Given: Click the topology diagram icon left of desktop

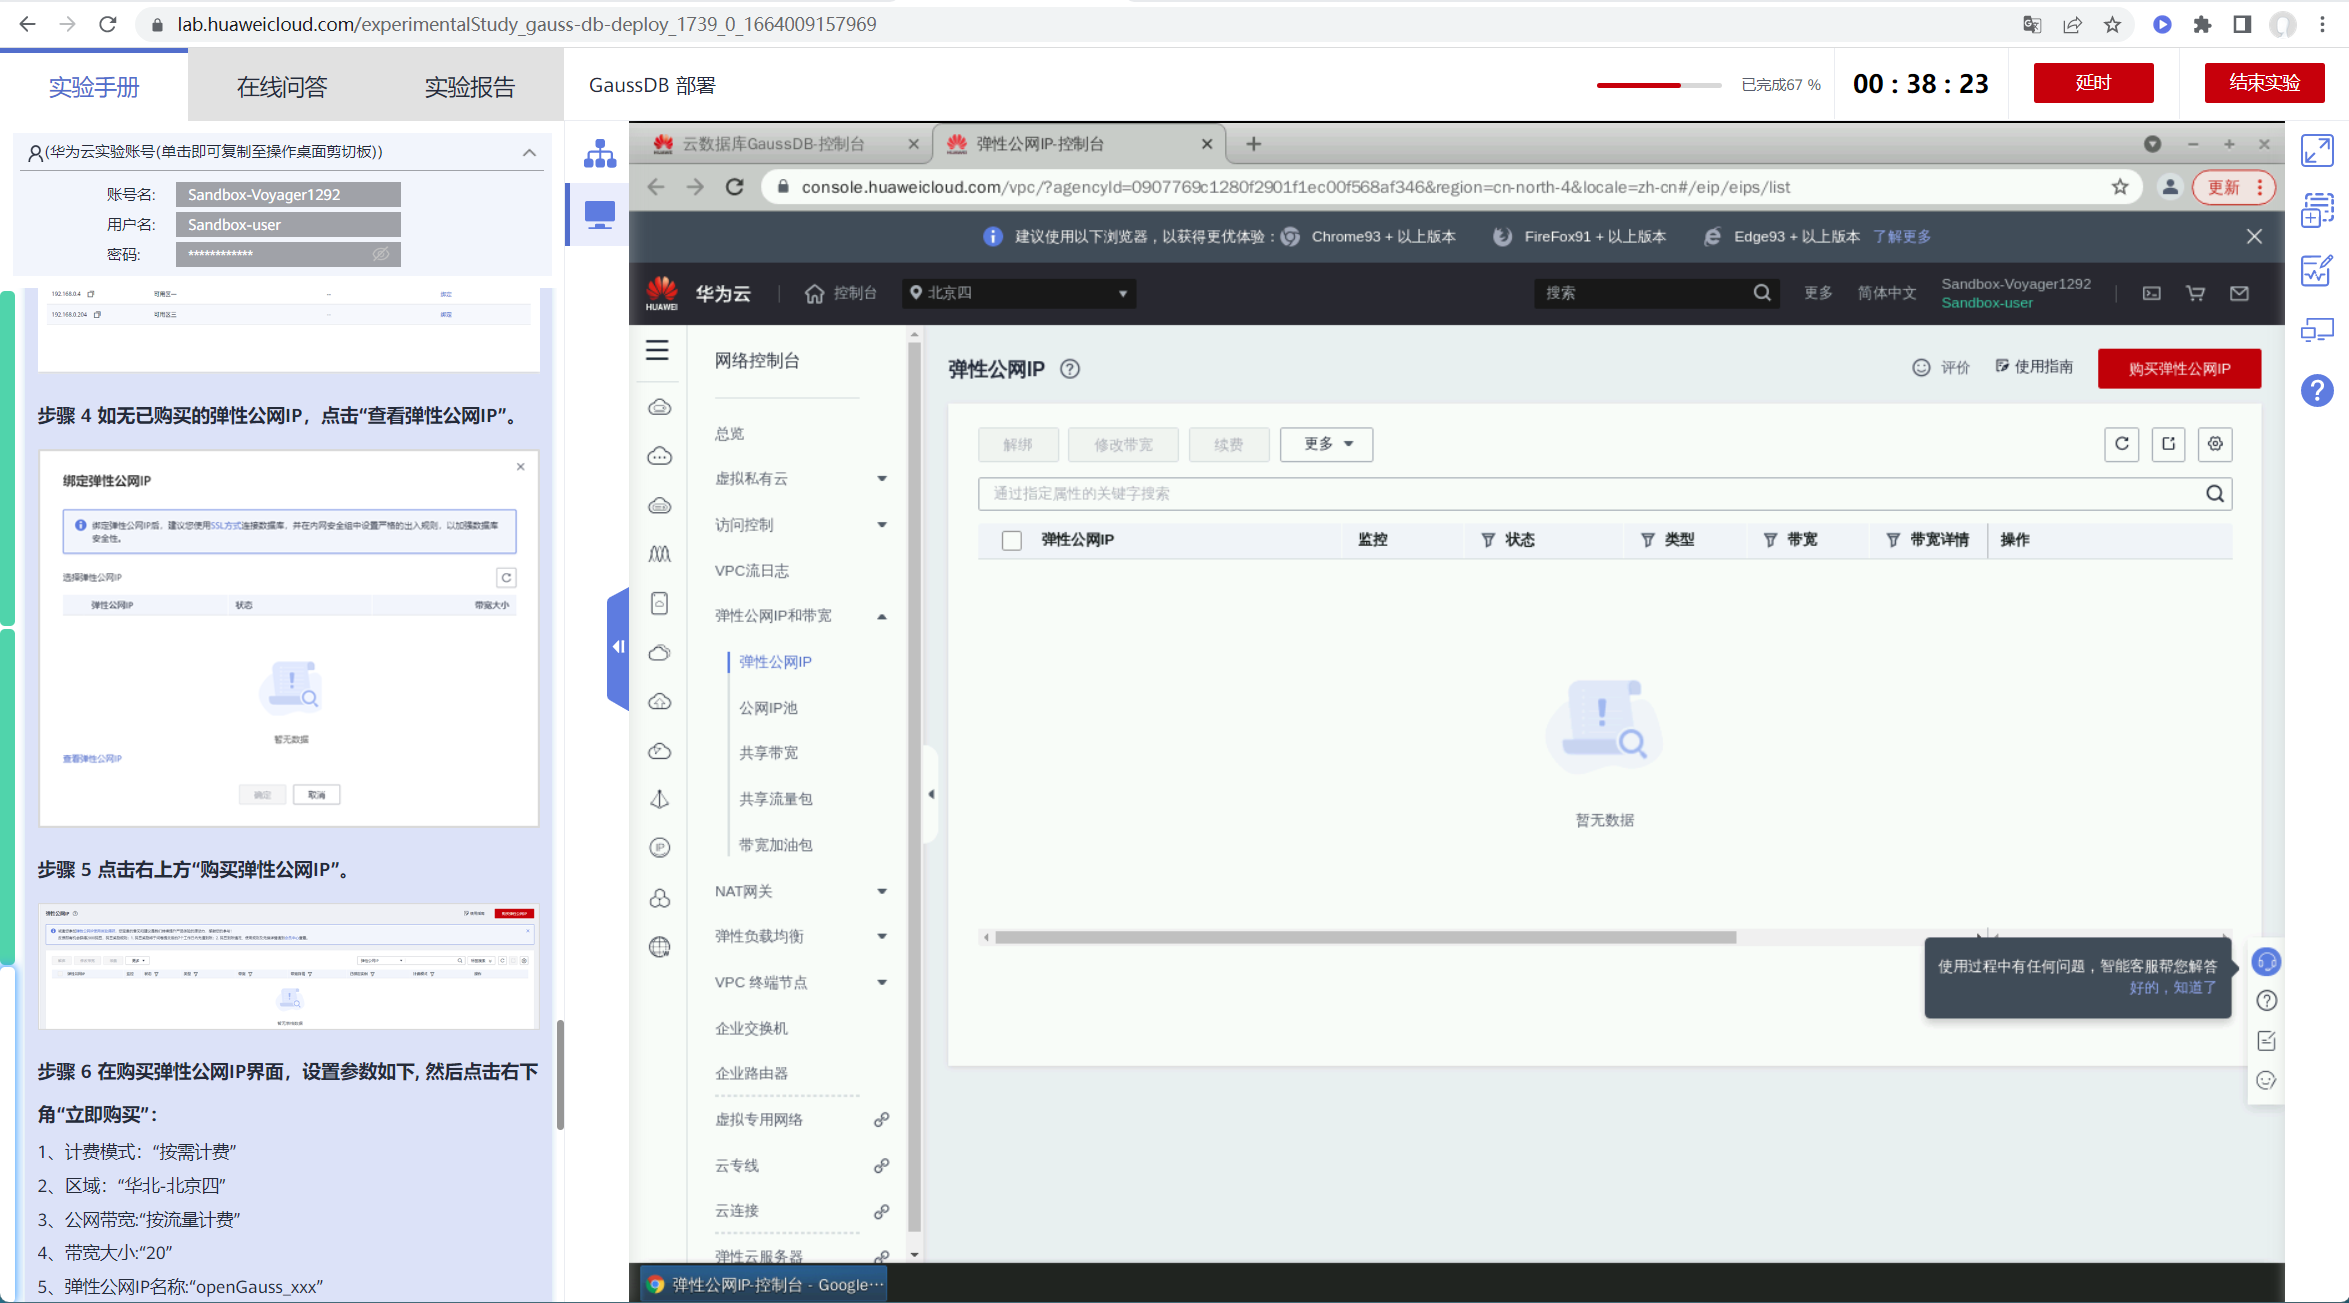Looking at the screenshot, I should [600, 154].
